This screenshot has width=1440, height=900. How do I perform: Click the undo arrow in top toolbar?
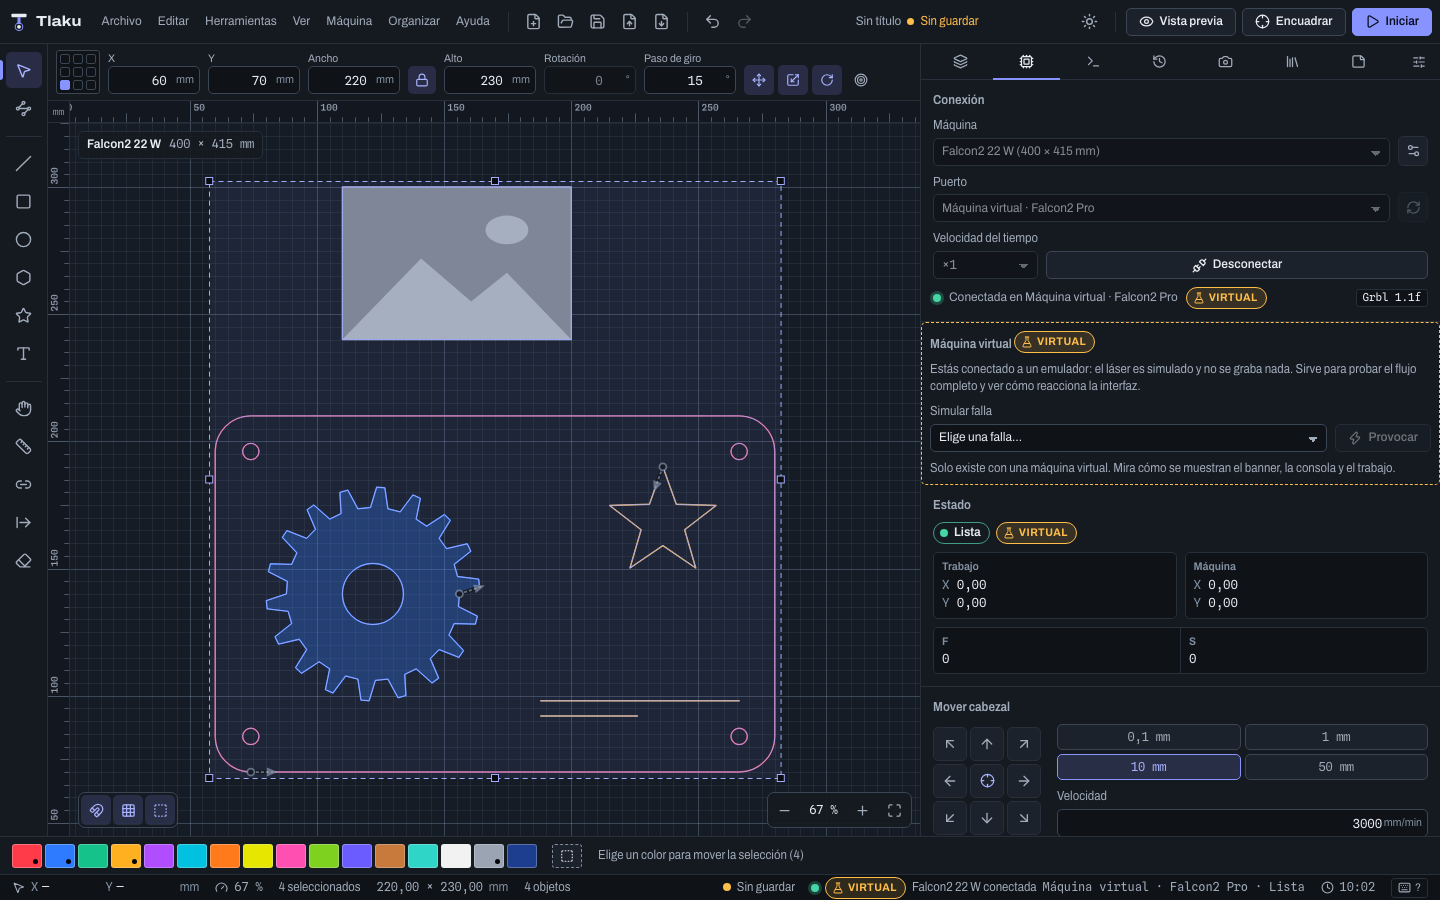point(712,21)
